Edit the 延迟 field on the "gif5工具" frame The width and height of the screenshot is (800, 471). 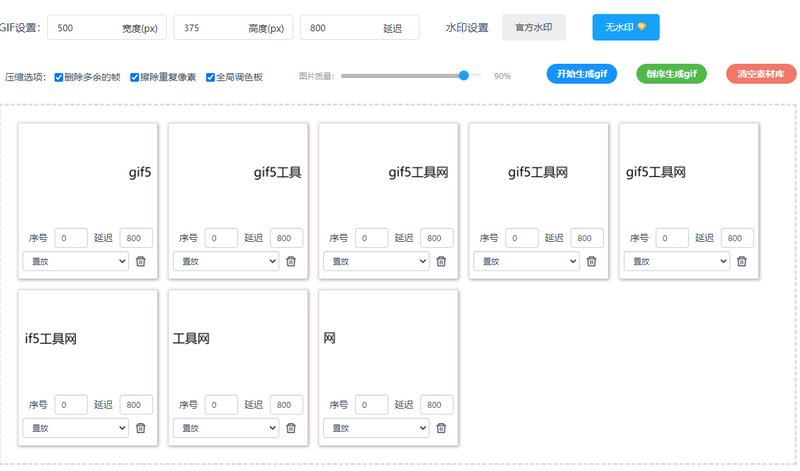(286, 238)
